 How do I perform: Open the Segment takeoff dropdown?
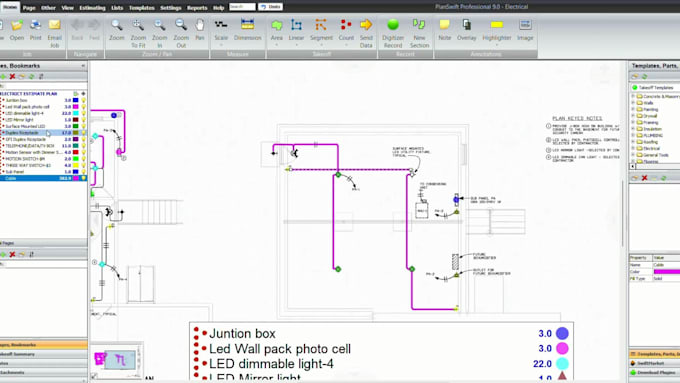tap(321, 45)
